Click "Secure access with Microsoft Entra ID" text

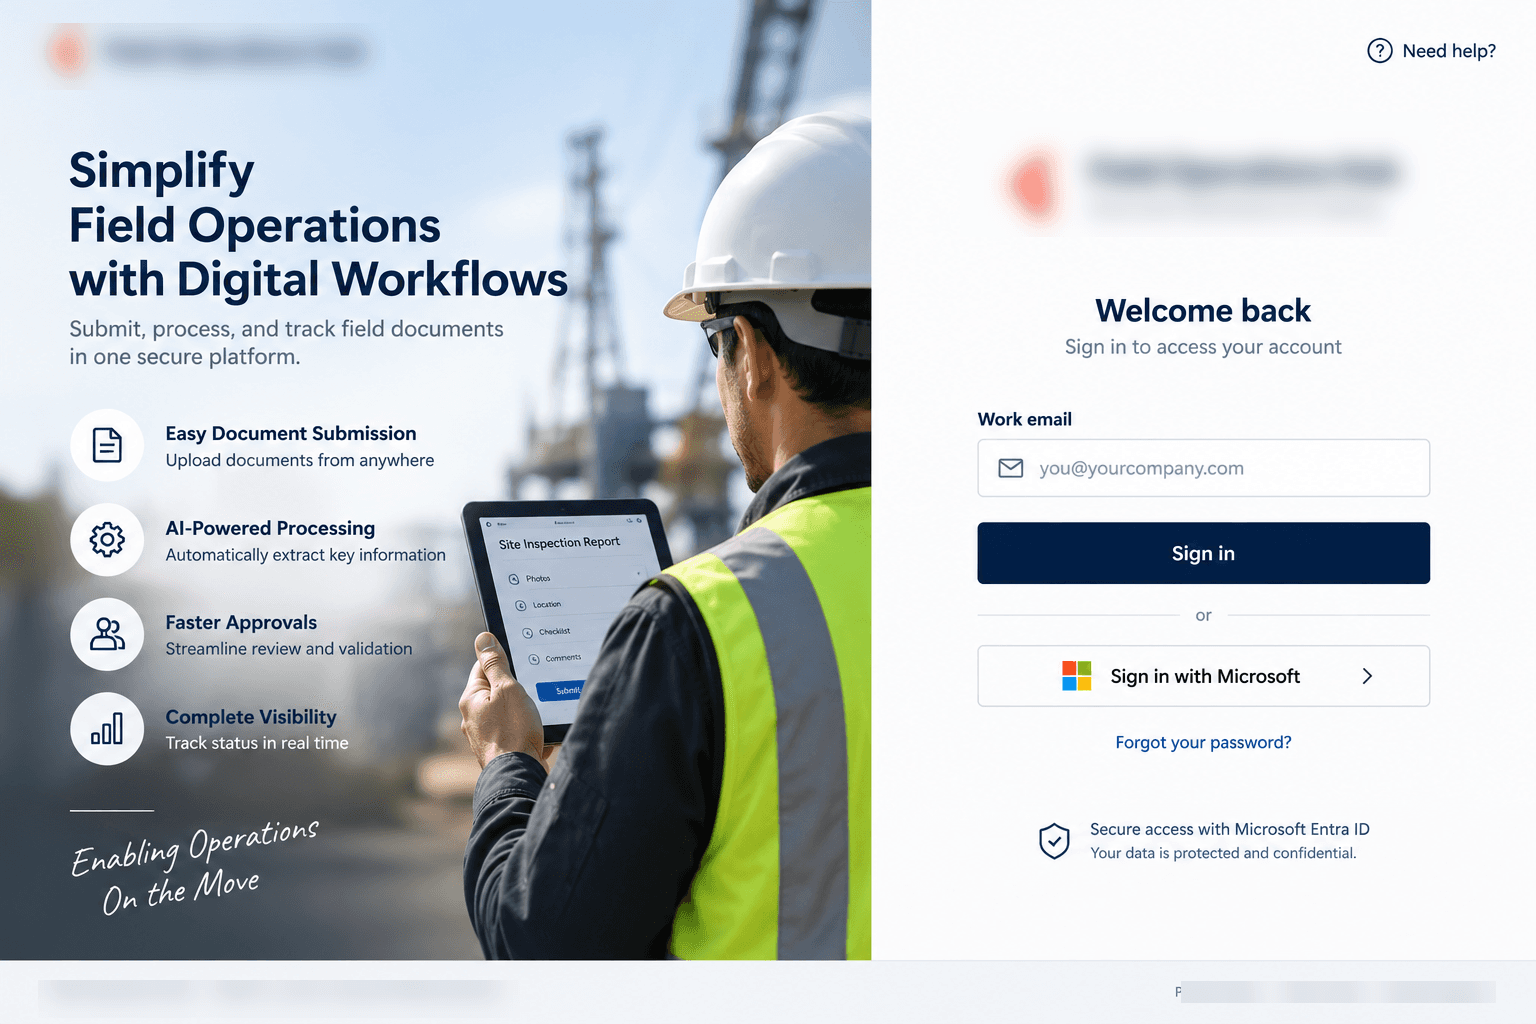coord(1230,829)
